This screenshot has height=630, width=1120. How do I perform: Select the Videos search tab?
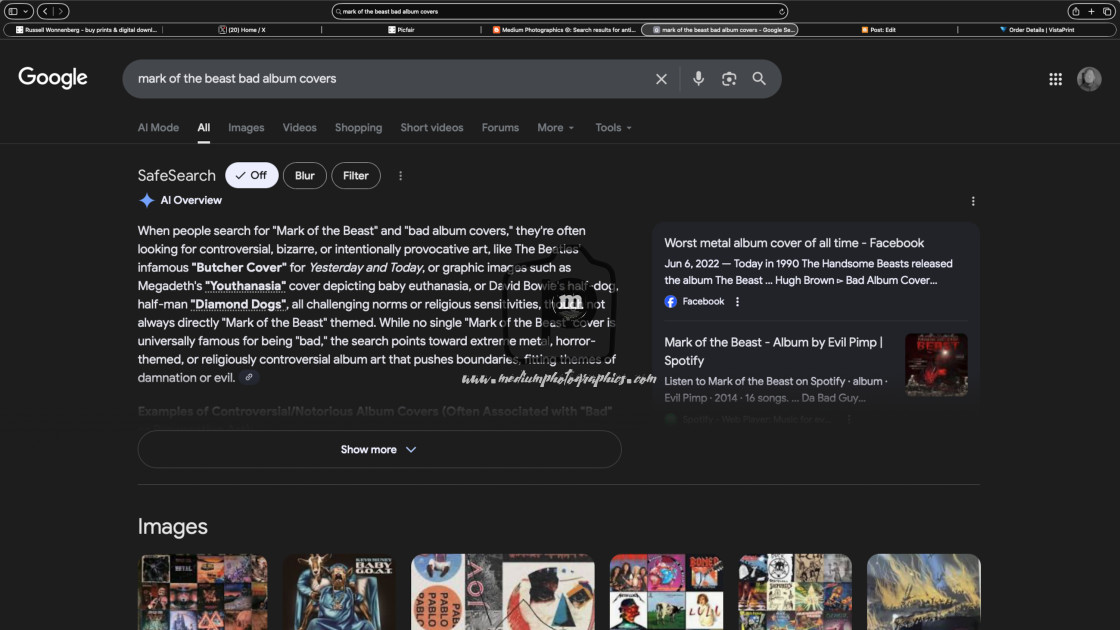[299, 128]
